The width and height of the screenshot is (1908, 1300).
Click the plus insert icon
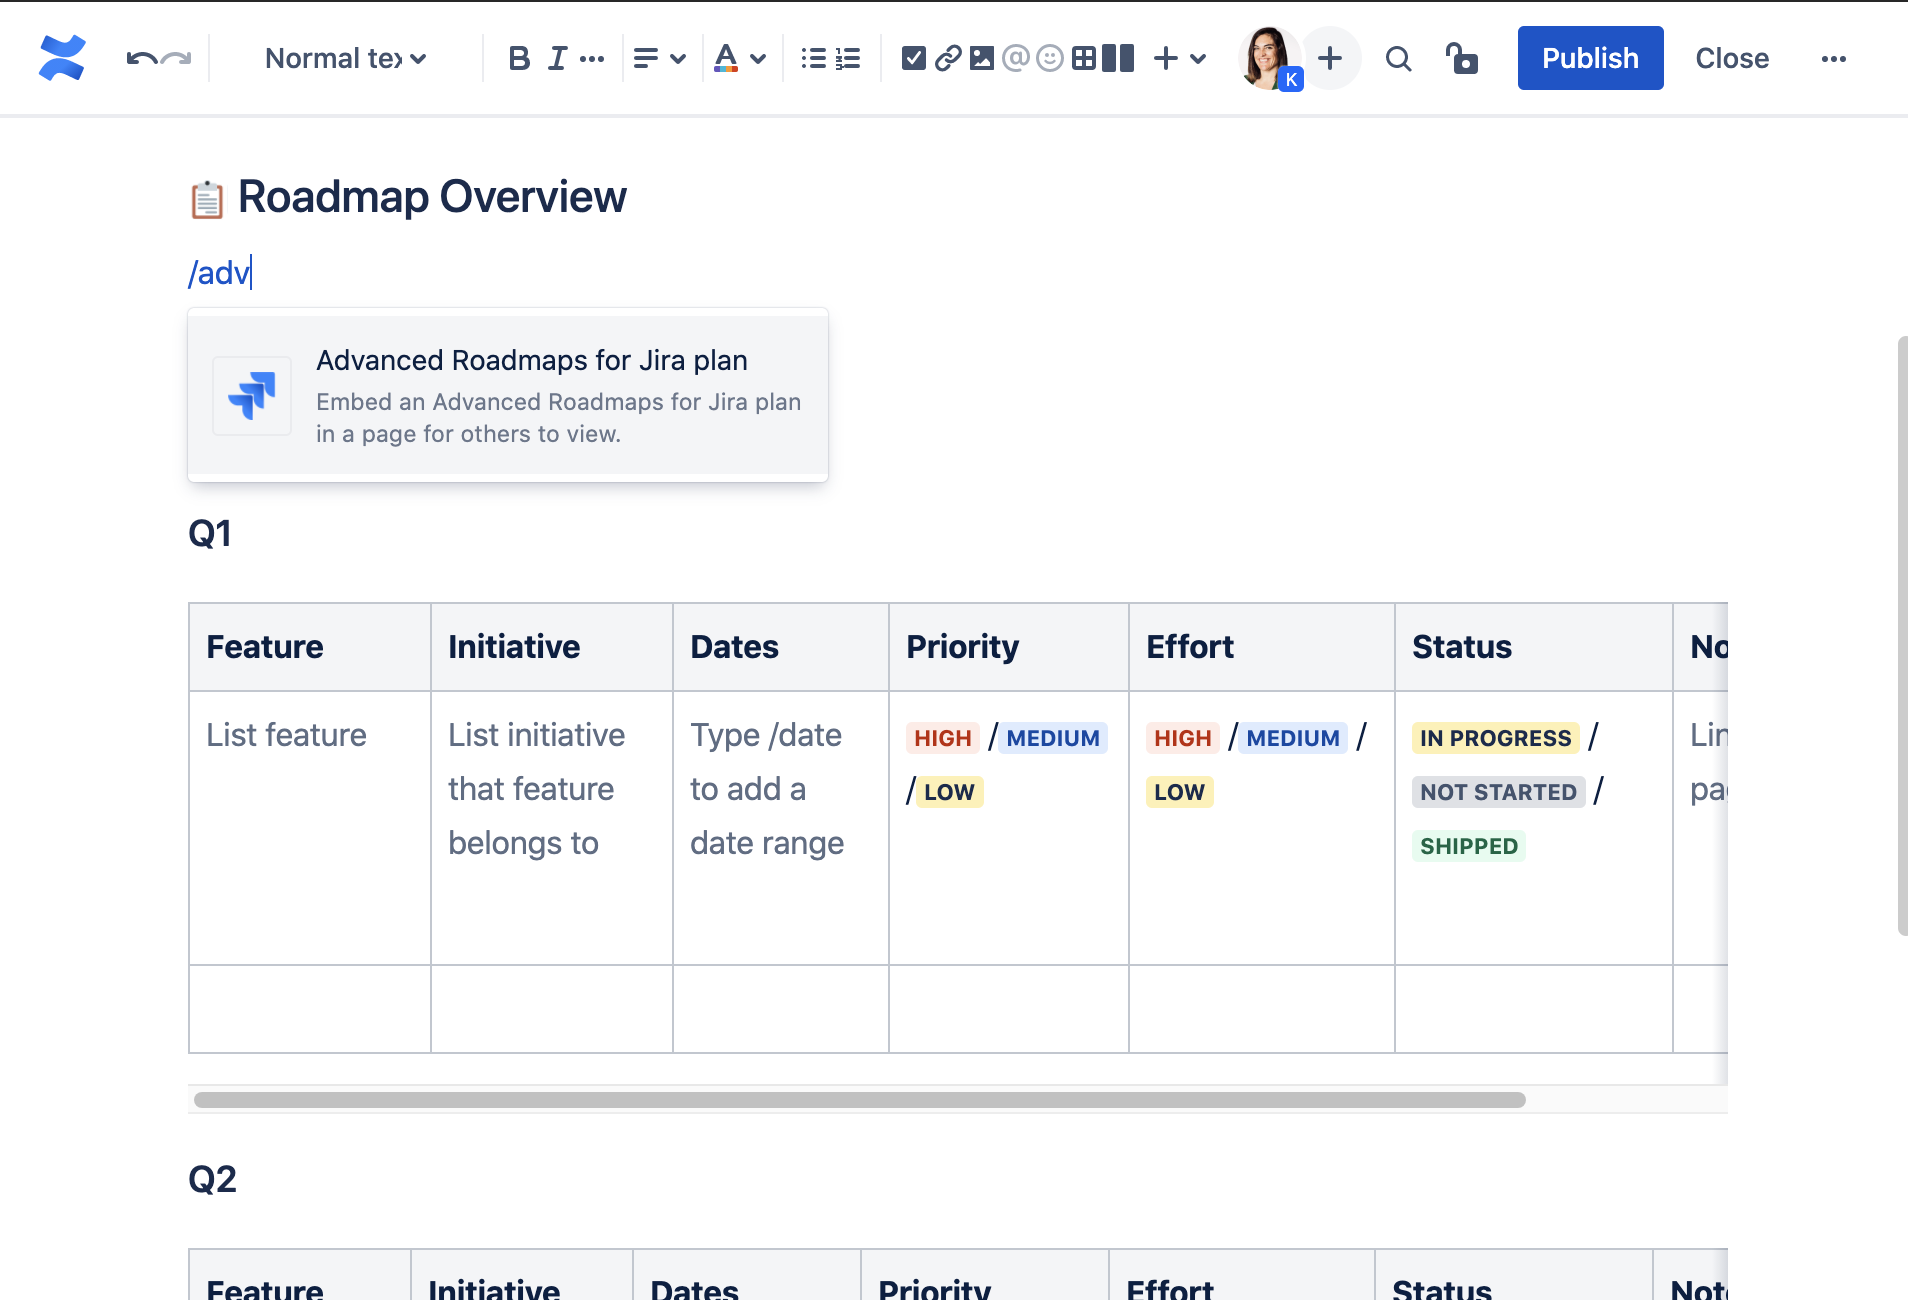(x=1166, y=58)
